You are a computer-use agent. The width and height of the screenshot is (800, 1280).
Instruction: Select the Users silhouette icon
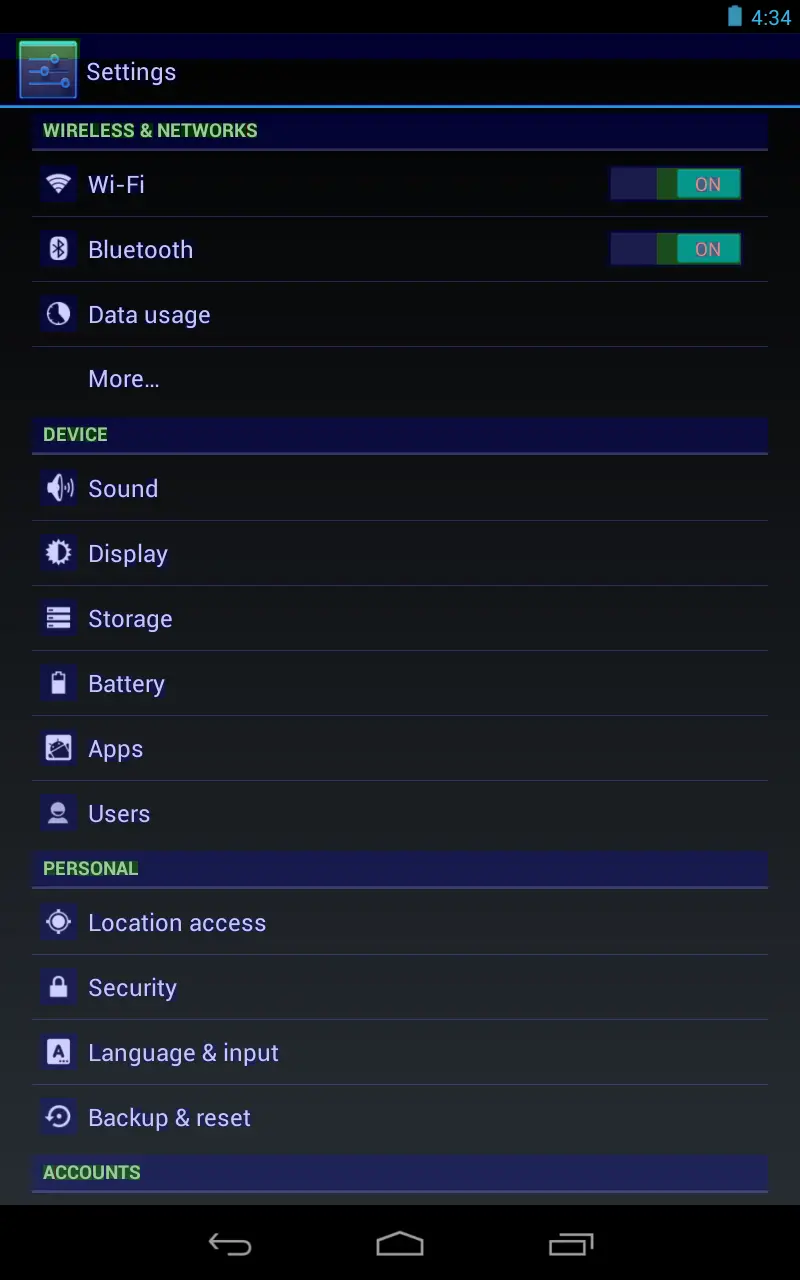click(x=58, y=813)
